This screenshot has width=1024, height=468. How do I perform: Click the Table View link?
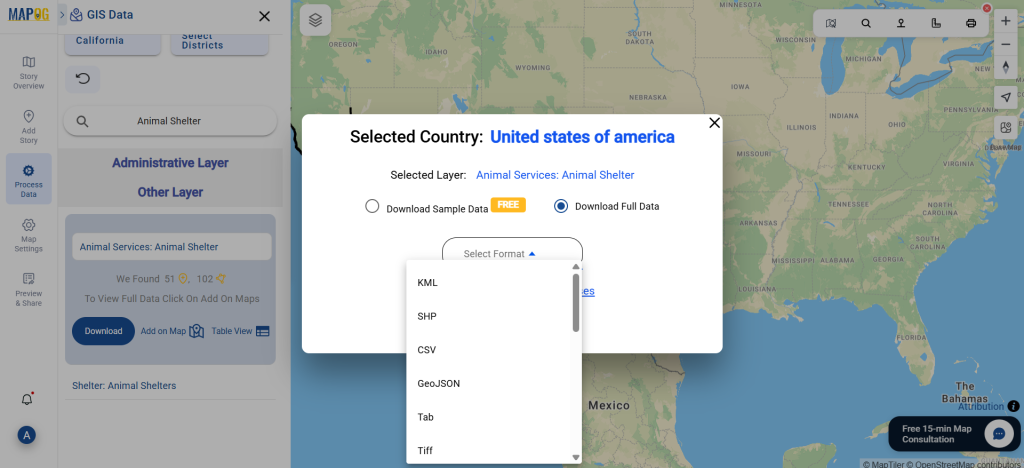click(240, 331)
